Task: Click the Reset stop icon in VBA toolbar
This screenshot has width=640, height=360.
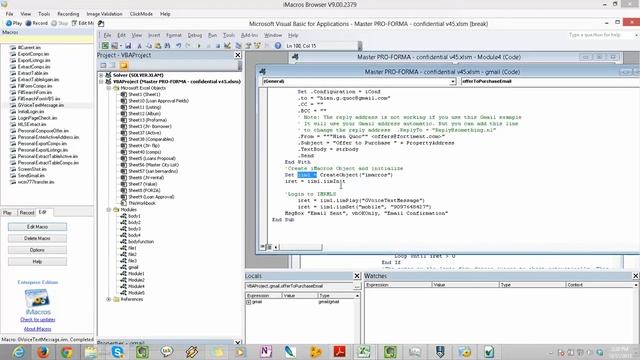Action: pos(218,46)
